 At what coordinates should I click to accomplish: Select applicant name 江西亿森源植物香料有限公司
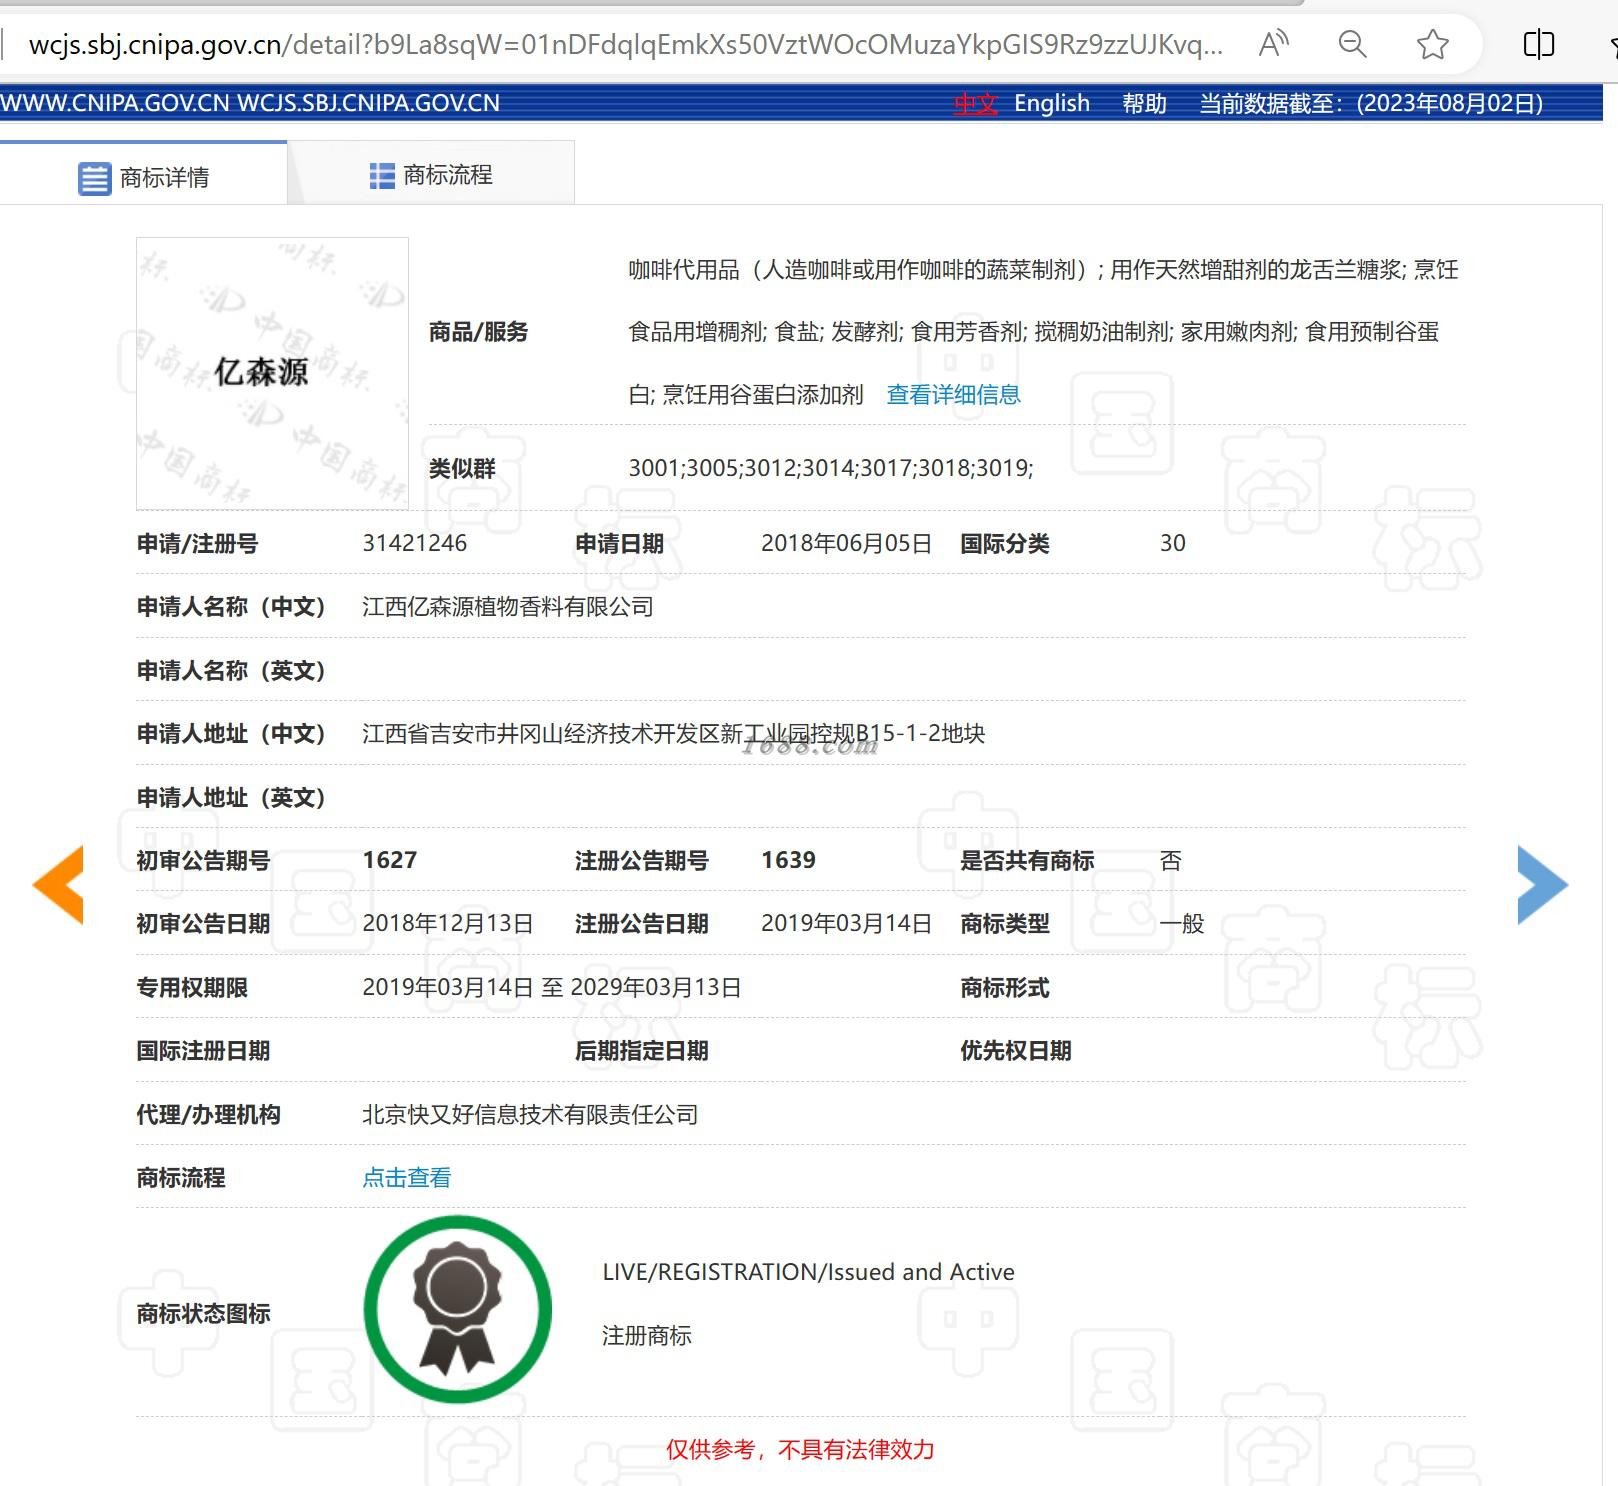(x=508, y=607)
